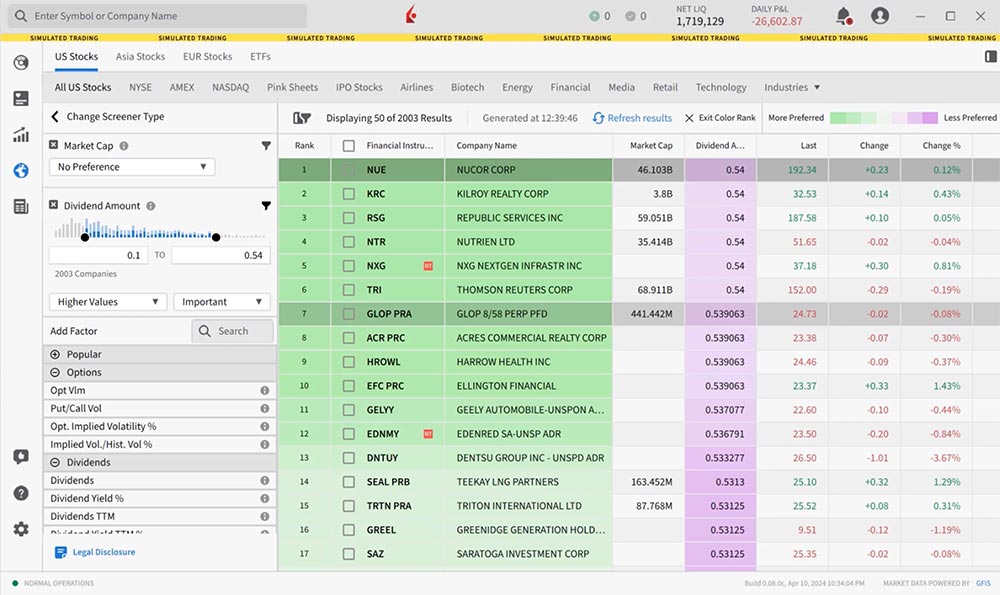This screenshot has height=595, width=1000.
Task: Expand the Industries menu
Action: coord(792,87)
